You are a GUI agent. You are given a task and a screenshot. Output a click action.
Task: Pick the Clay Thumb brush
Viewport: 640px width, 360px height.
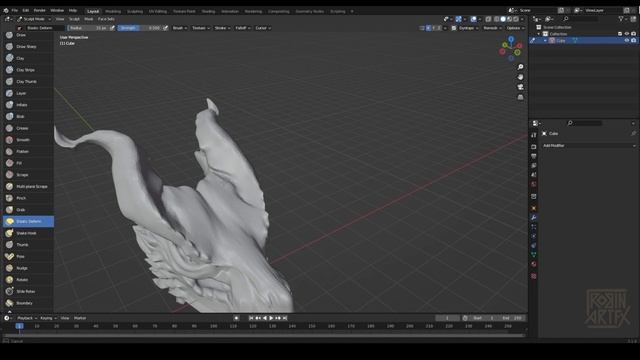click(28, 82)
